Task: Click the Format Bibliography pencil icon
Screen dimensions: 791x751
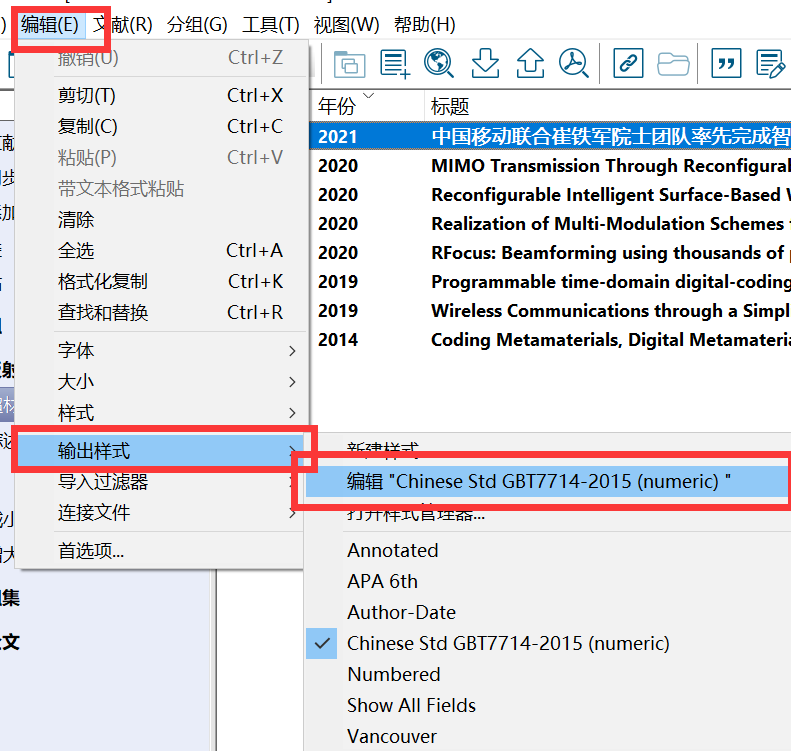Action: [x=771, y=64]
